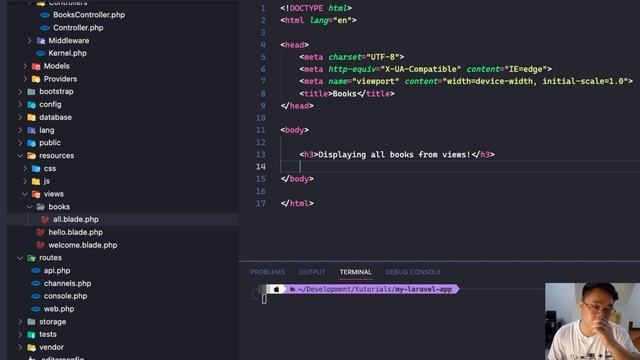Expand the storage folder chevron
Viewport: 640px width, 360px height.
coord(20,322)
